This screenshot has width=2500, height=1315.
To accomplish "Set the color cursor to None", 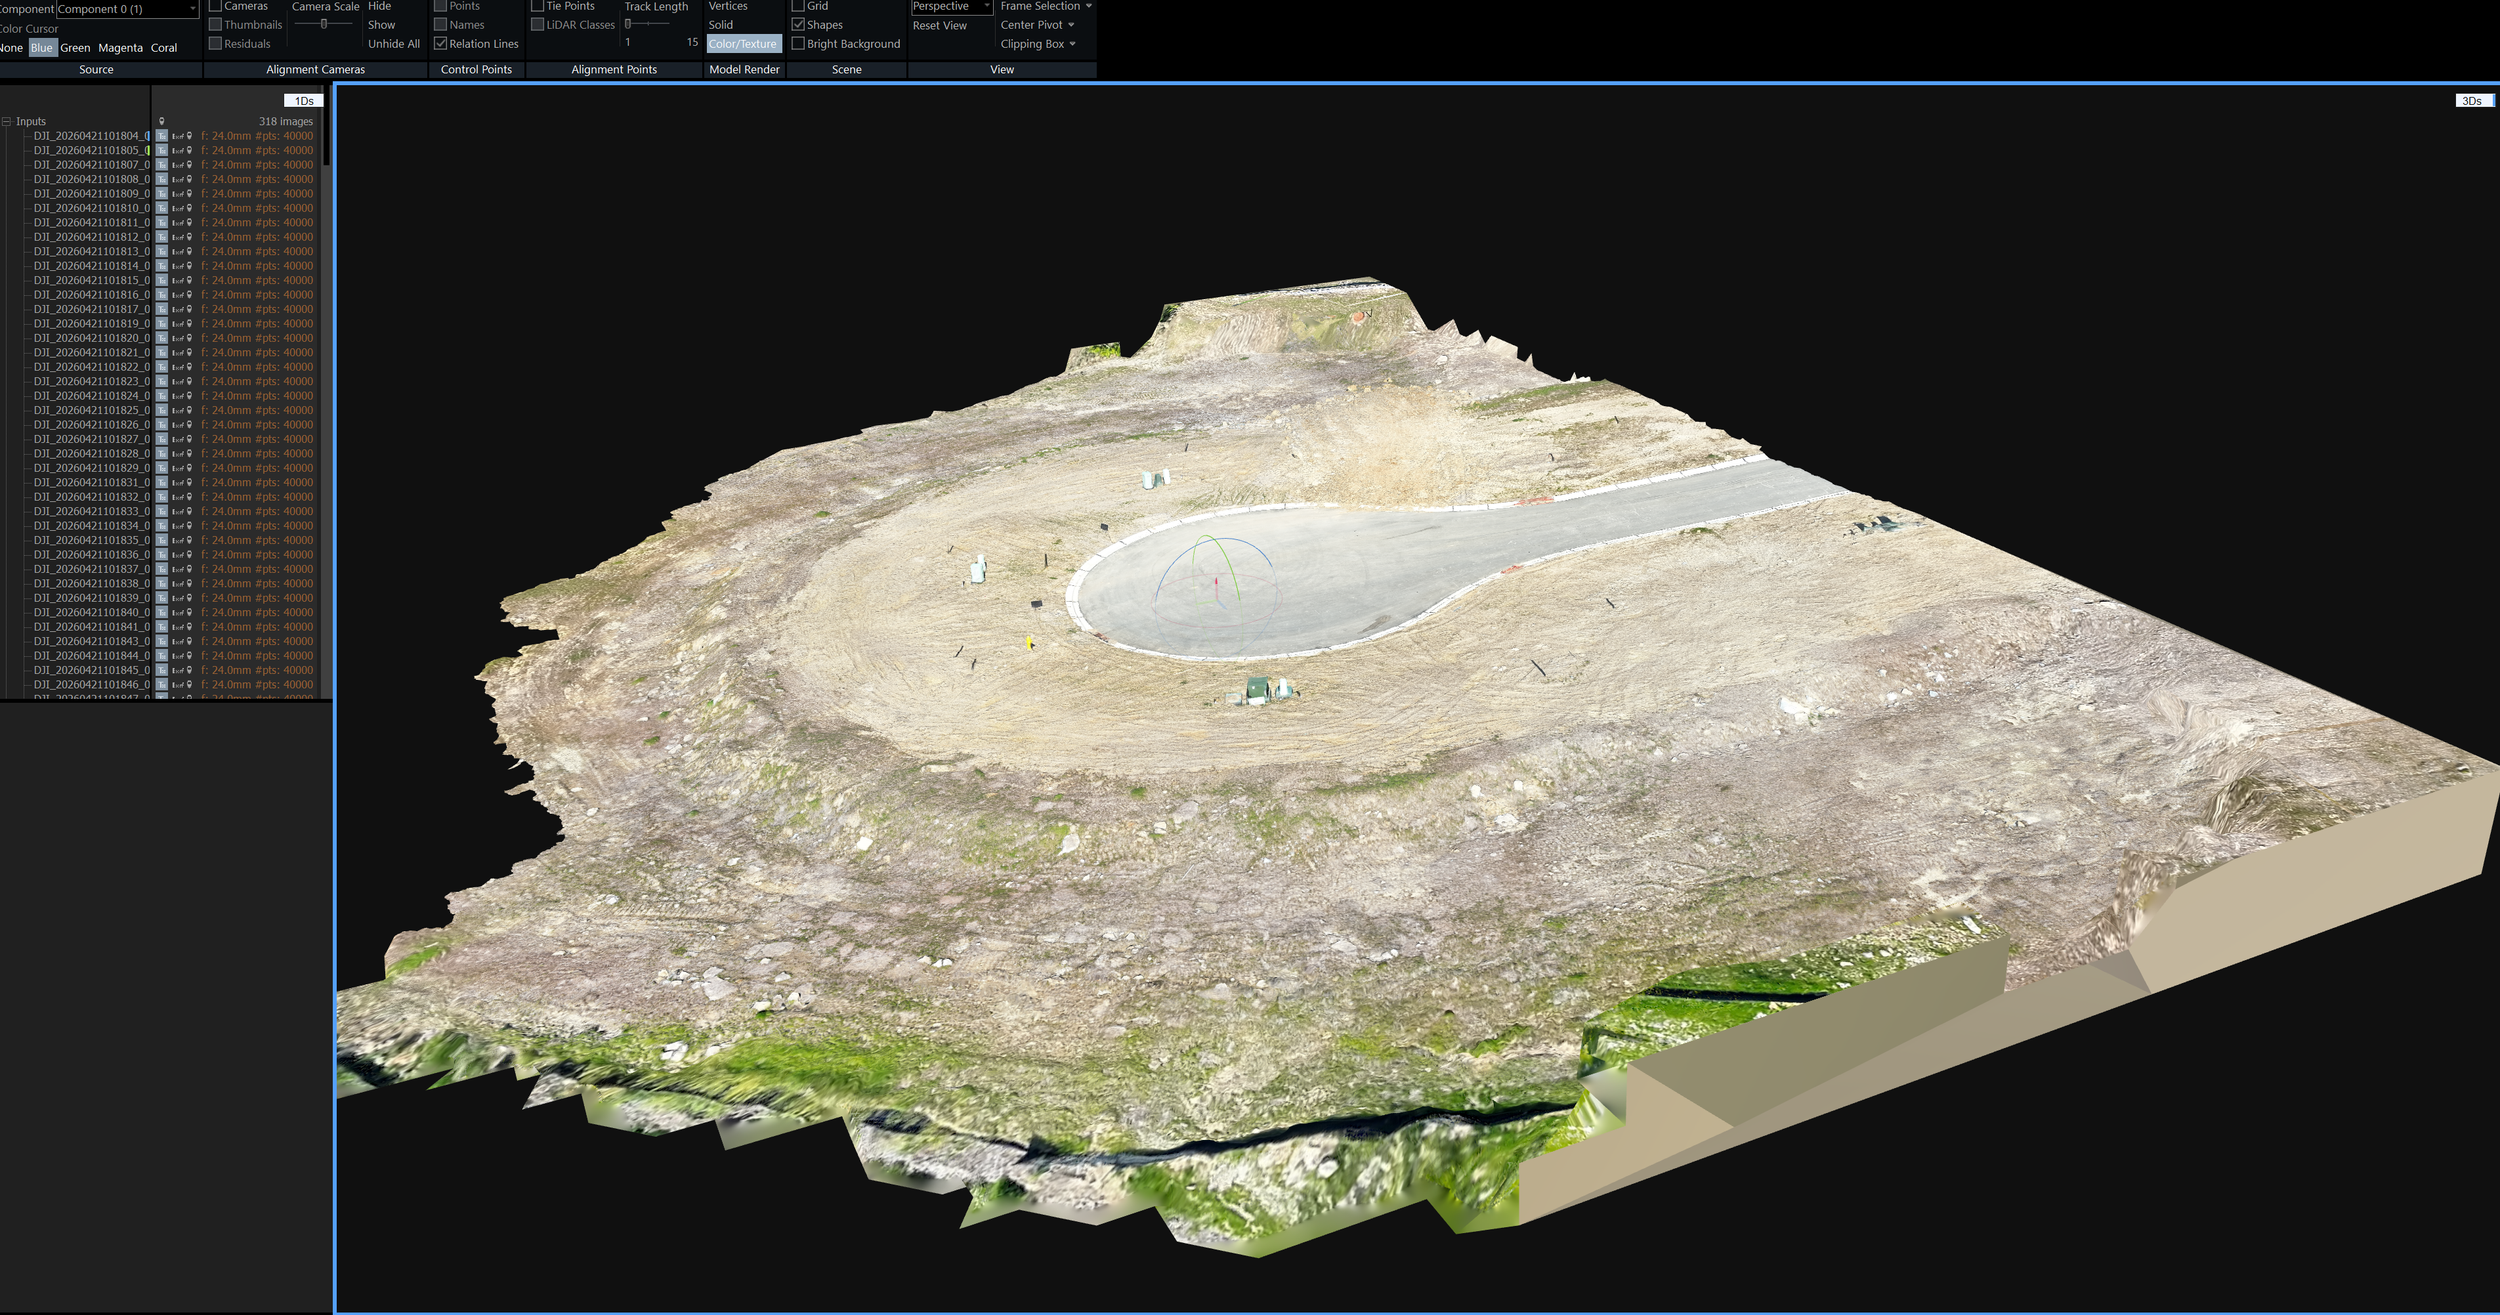I will (x=11, y=48).
